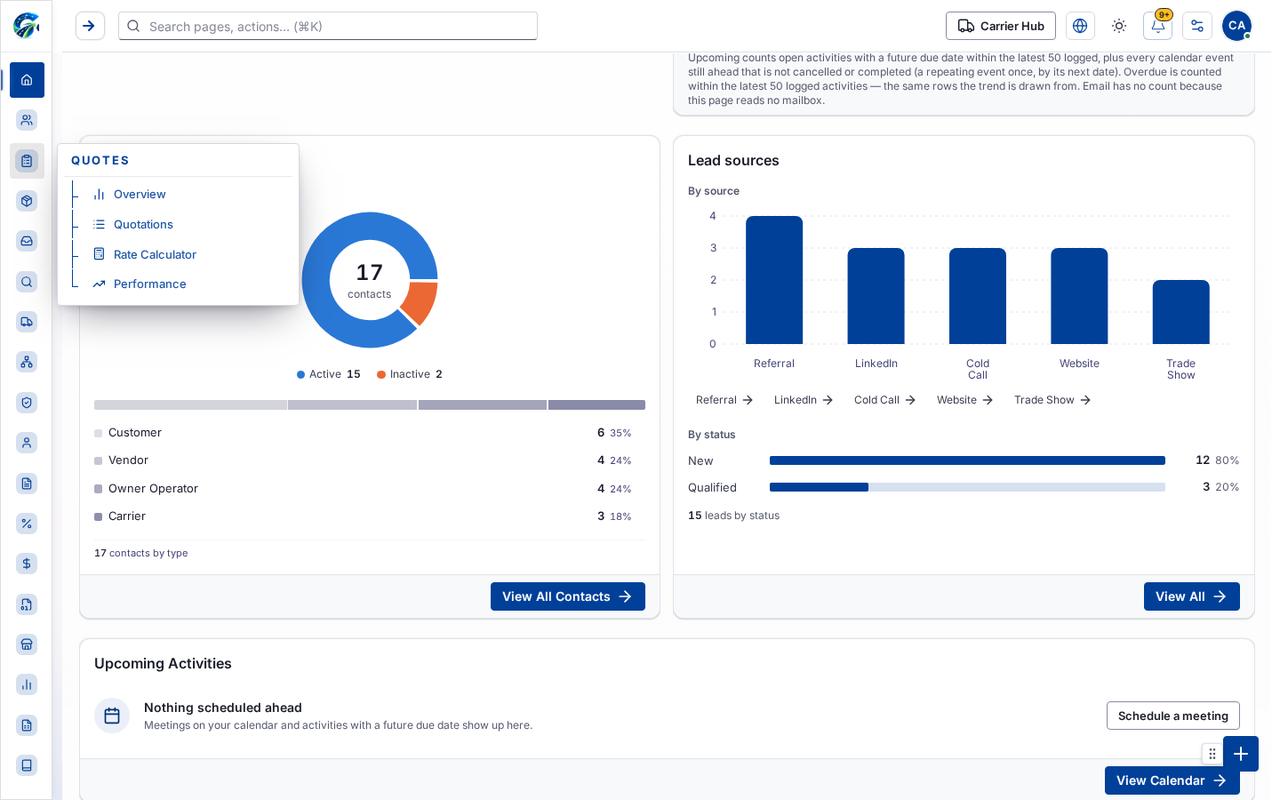This screenshot has height=800, width=1280.
Task: Open the storefront sidebar icon
Action: coord(27,644)
